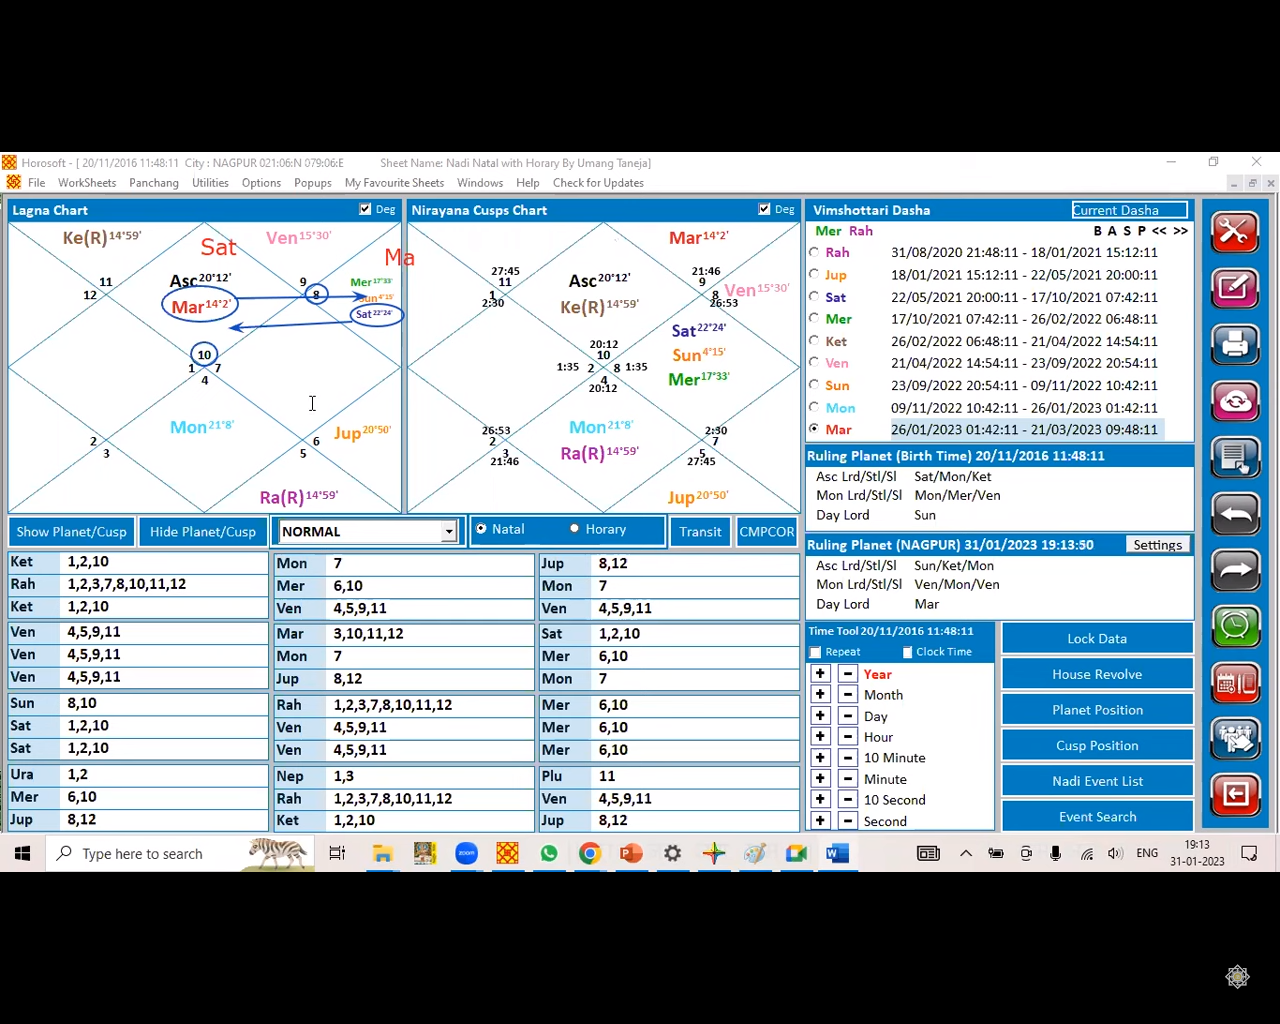The height and width of the screenshot is (1024, 1280).
Task: Click the wrench and screwdriver tools icon
Action: pos(1235,232)
